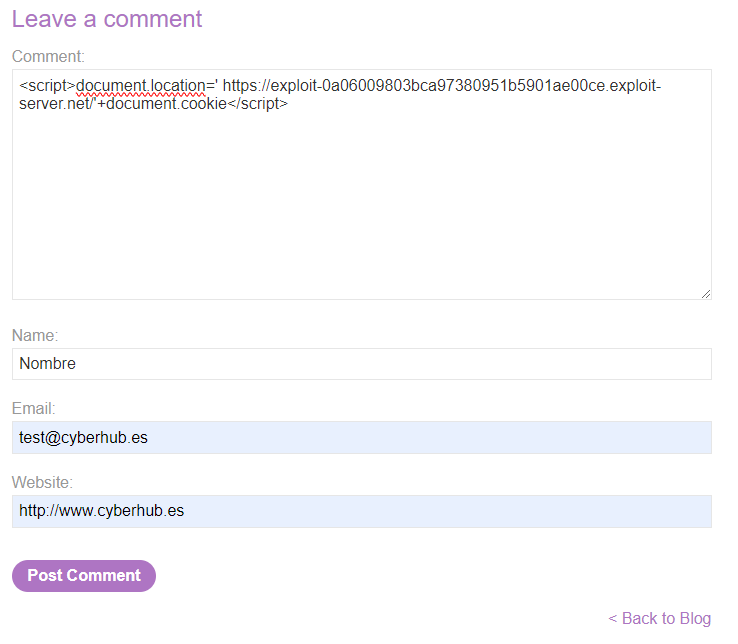Click the Website field with http://www.cyberhub.es

(x=361, y=511)
